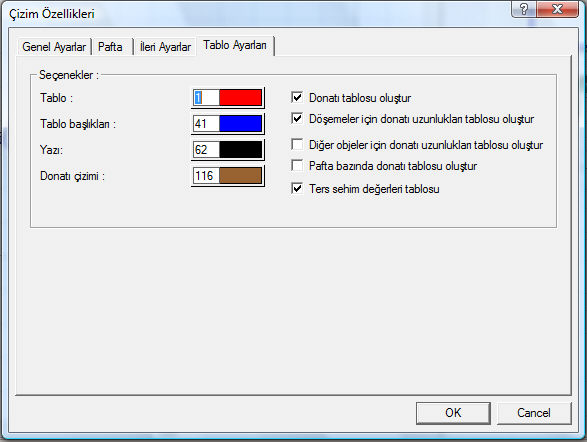Click the Seçenekler group title
The height and width of the screenshot is (442, 587).
coord(69,75)
